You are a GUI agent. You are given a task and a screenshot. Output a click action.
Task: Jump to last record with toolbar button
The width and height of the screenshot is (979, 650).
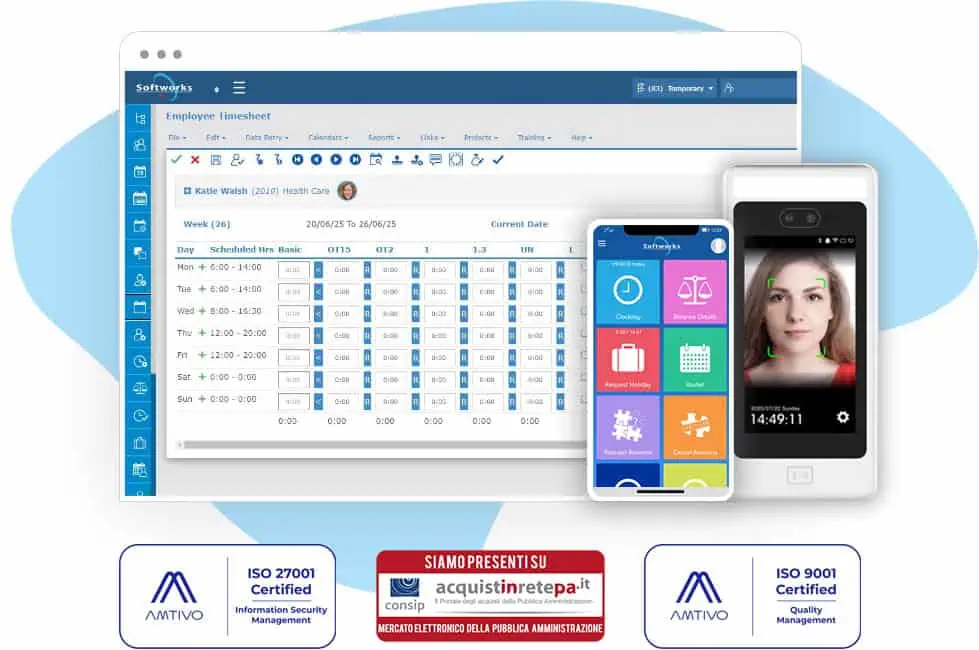[355, 160]
